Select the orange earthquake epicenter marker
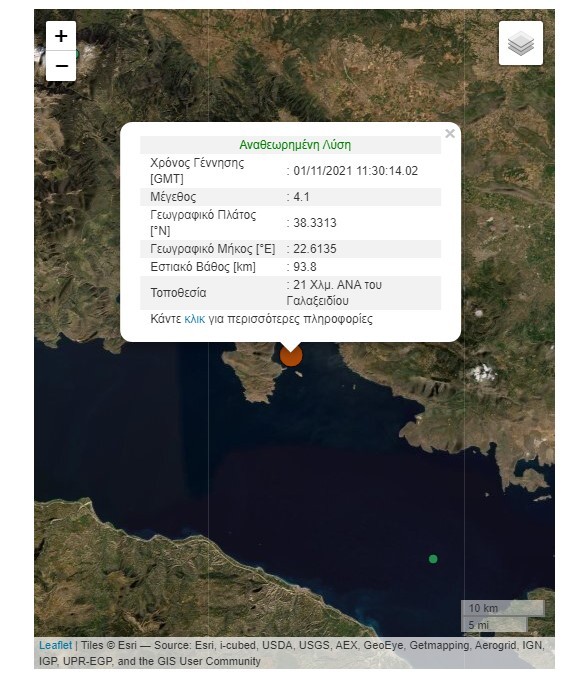Viewport: 574px width, 691px height. coord(291,355)
